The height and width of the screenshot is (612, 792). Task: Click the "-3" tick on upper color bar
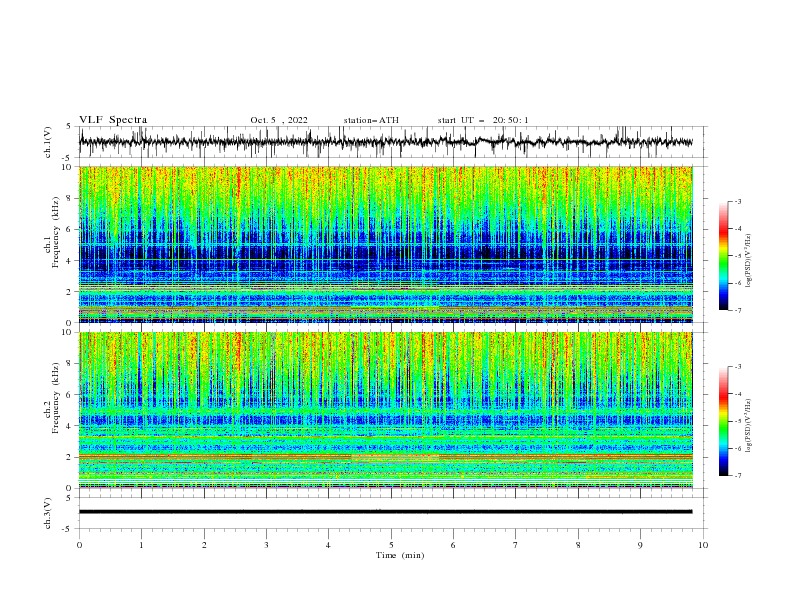tap(737, 201)
